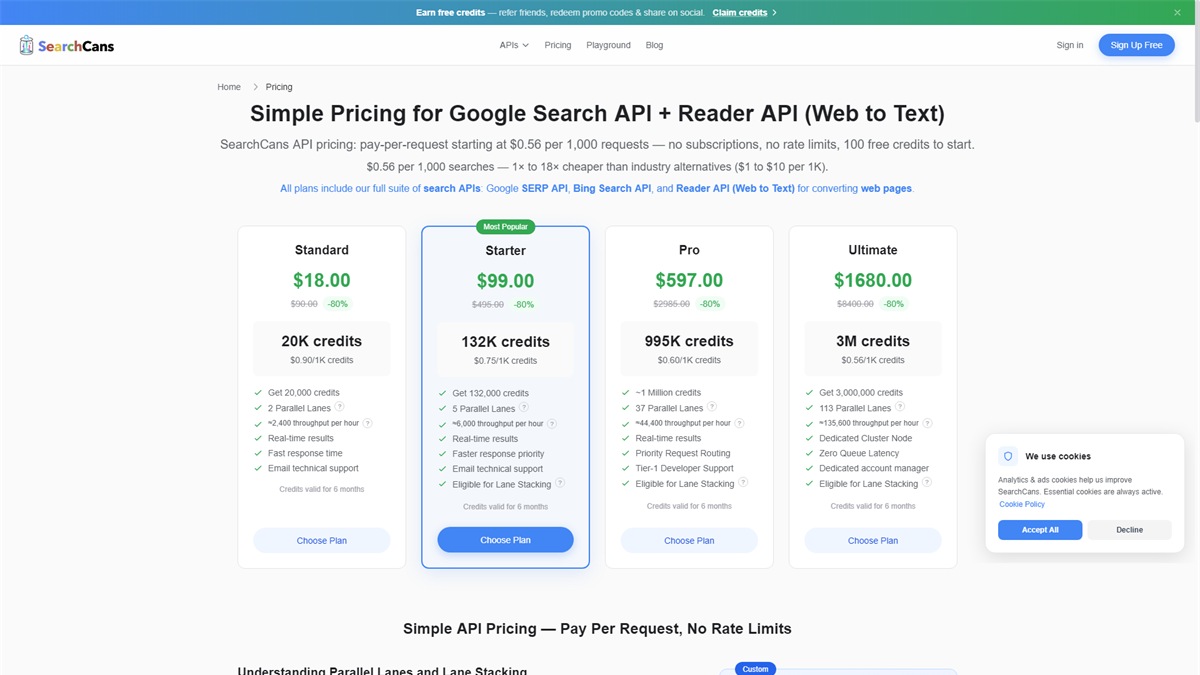Choose the Pro plan
This screenshot has height=675, width=1200.
pyautogui.click(x=689, y=540)
